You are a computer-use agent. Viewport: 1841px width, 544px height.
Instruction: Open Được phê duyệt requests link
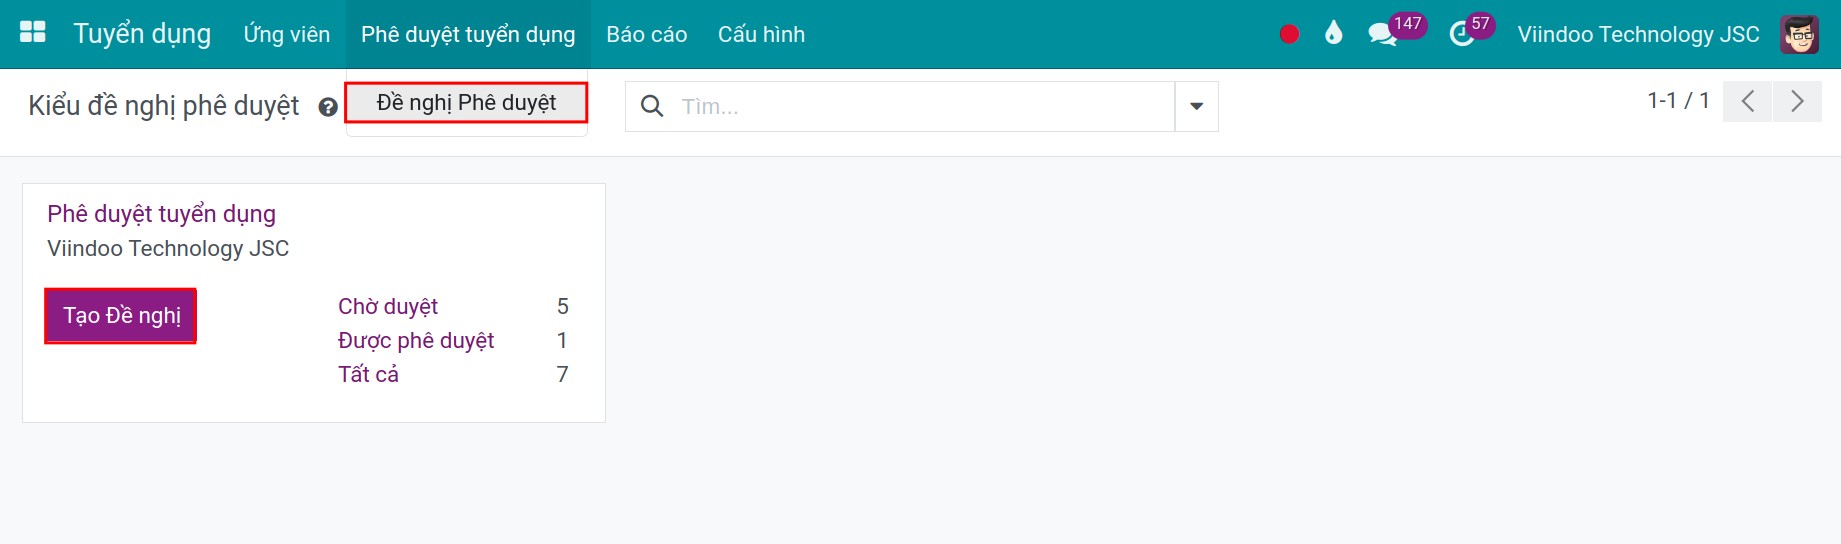tap(416, 340)
